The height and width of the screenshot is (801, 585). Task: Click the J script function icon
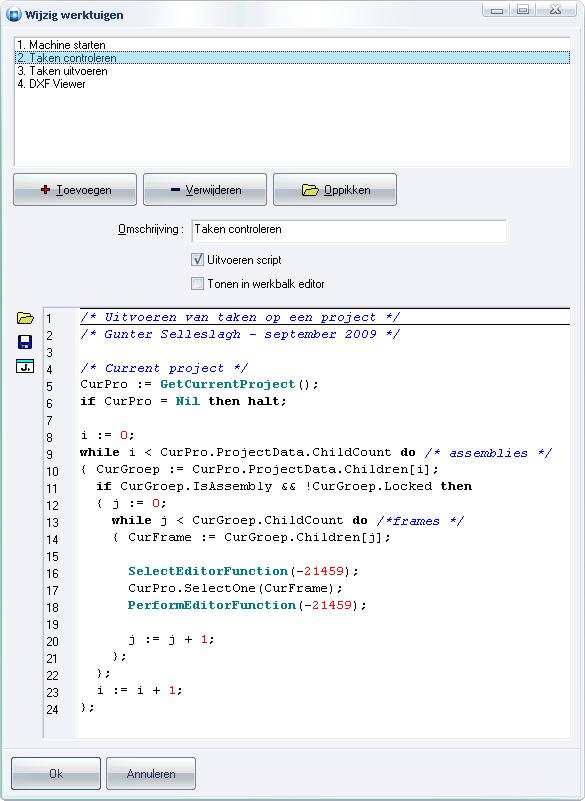pos(25,366)
